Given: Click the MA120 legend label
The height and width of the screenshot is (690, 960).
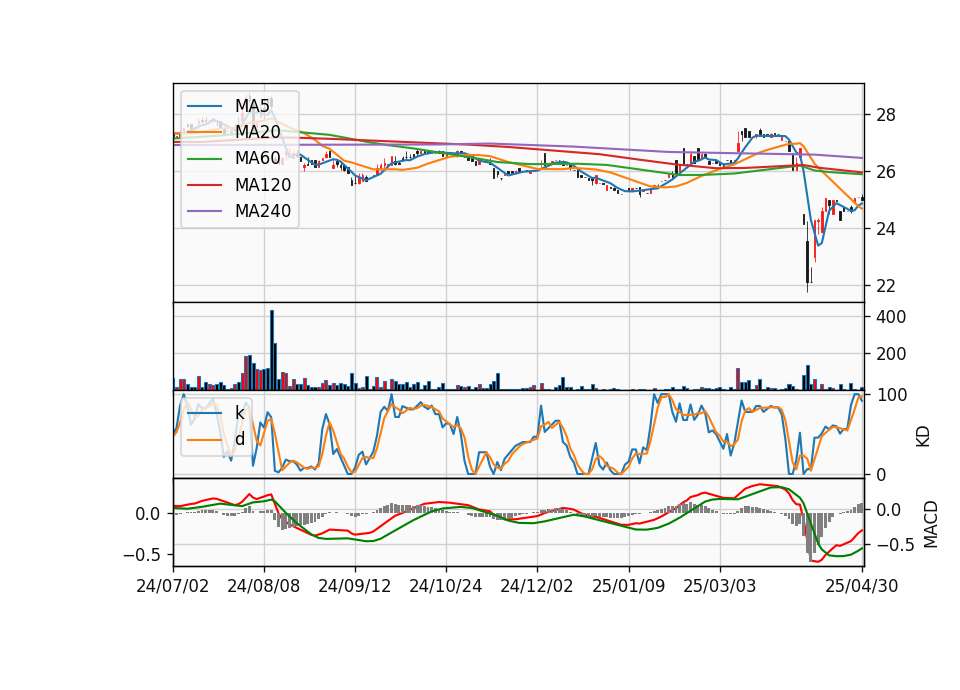Looking at the screenshot, I should click(x=263, y=184).
